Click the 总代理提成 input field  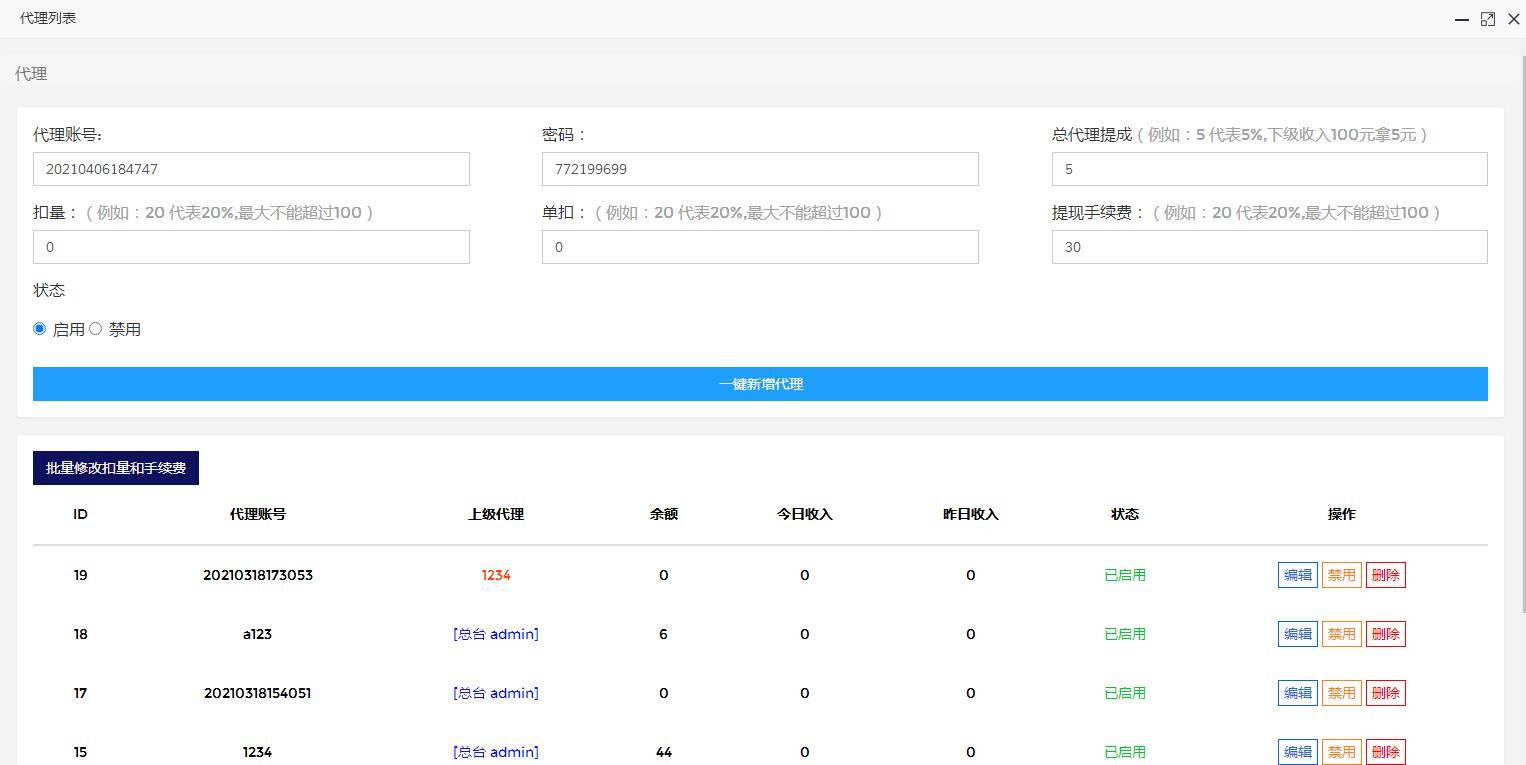click(x=1268, y=169)
